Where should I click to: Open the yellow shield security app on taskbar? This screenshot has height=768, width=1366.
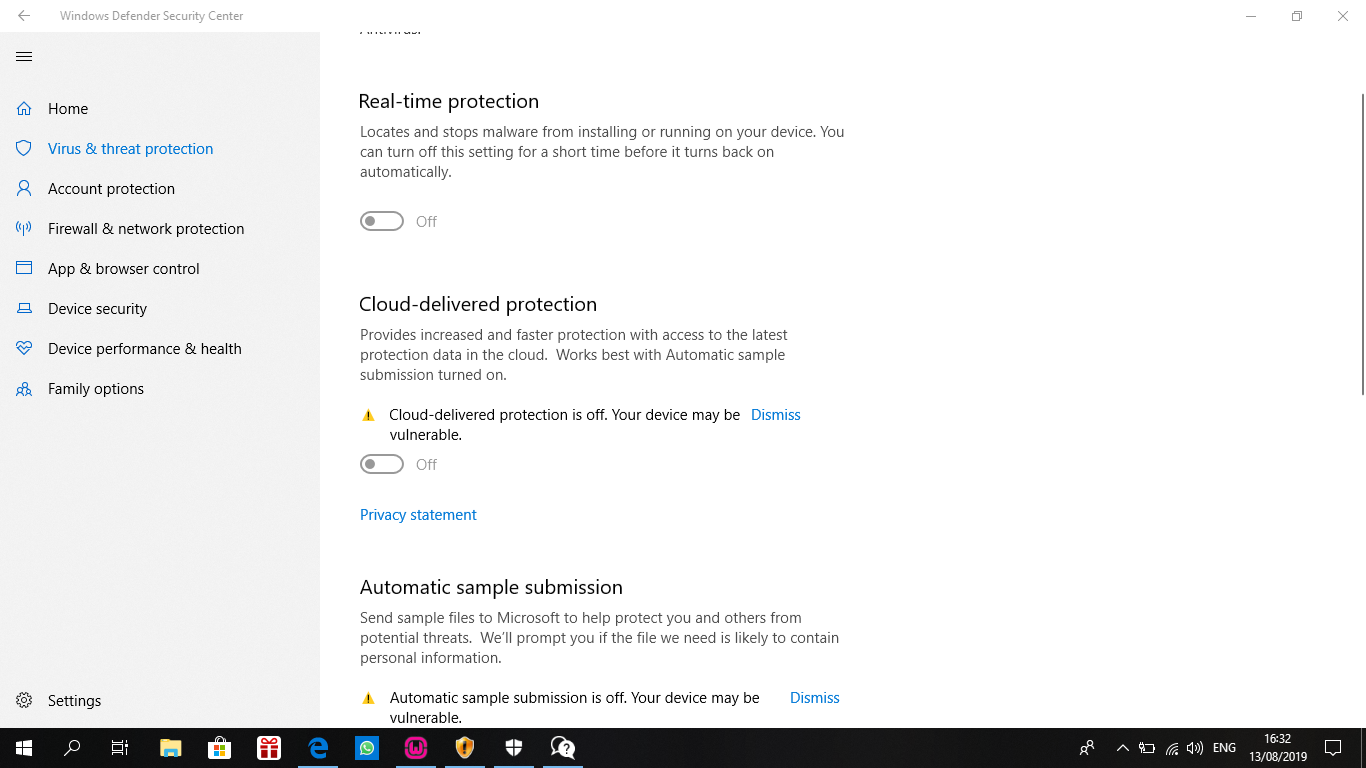coord(465,748)
